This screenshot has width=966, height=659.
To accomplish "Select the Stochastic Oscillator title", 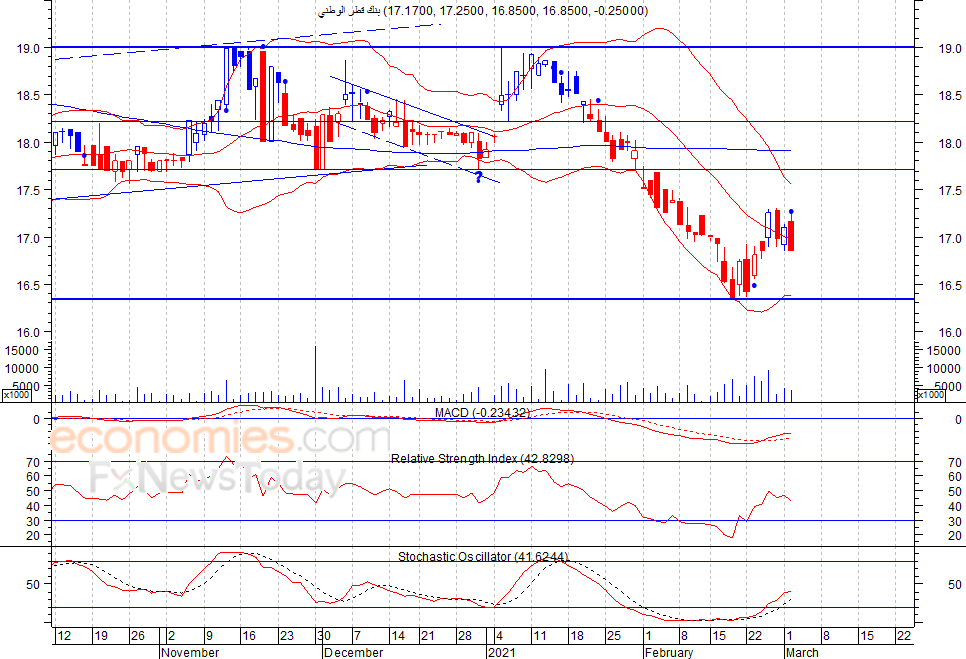I will click(x=483, y=556).
